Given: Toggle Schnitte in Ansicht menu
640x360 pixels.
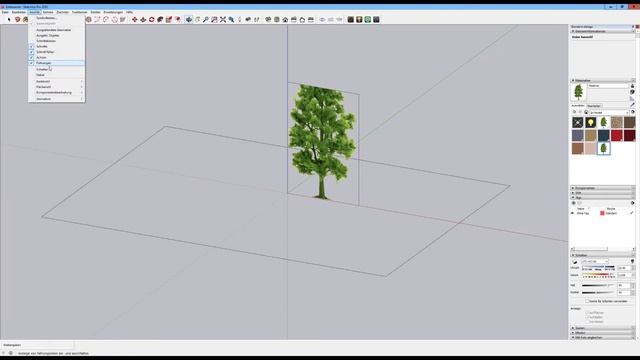Looking at the screenshot, I should click(56, 47).
